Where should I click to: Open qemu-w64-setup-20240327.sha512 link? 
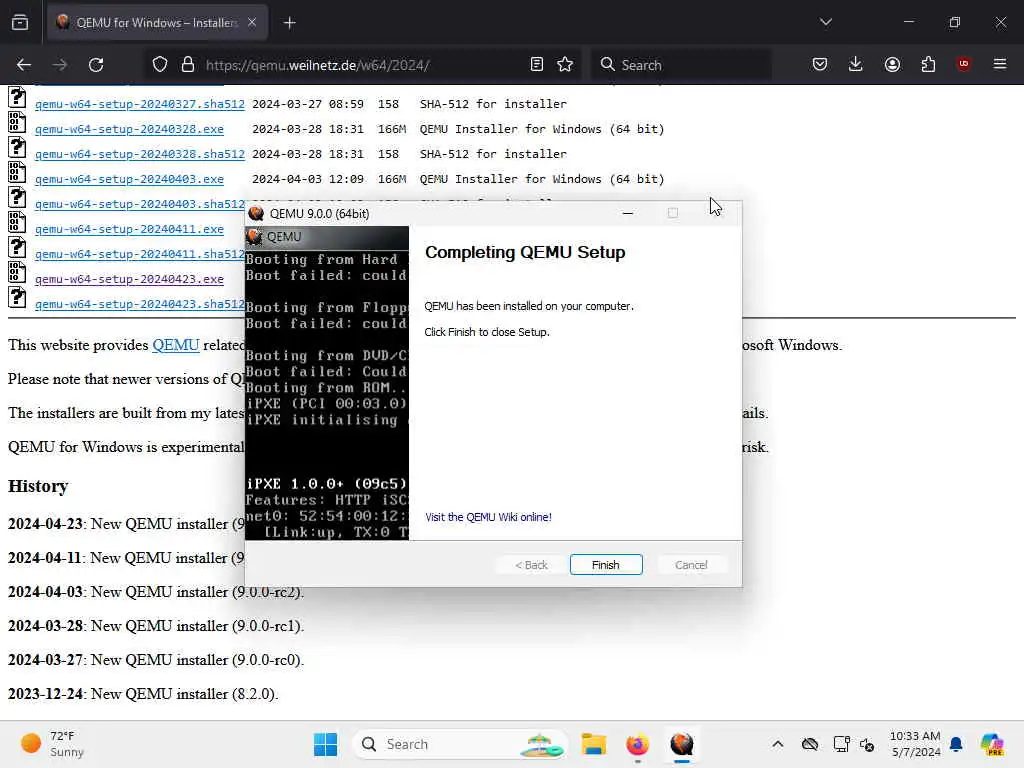click(x=140, y=104)
